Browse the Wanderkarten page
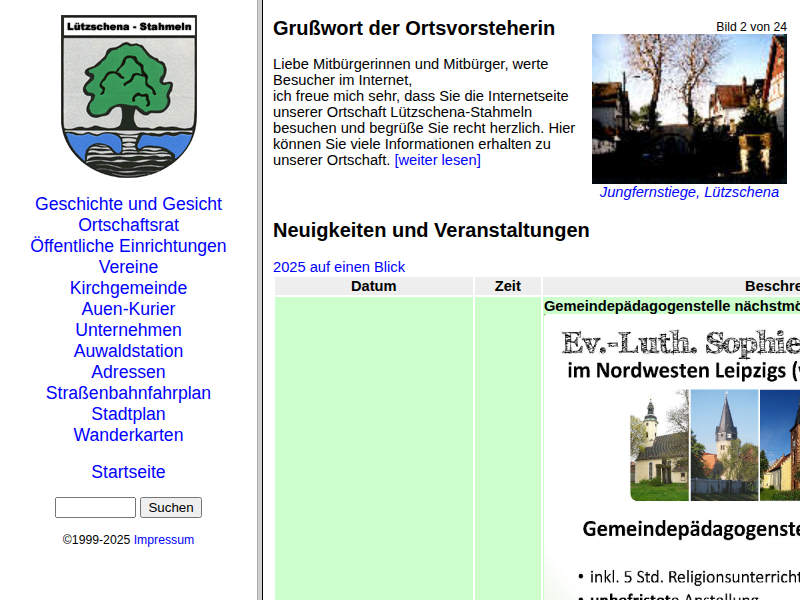Image resolution: width=800 pixels, height=600 pixels. click(x=128, y=435)
